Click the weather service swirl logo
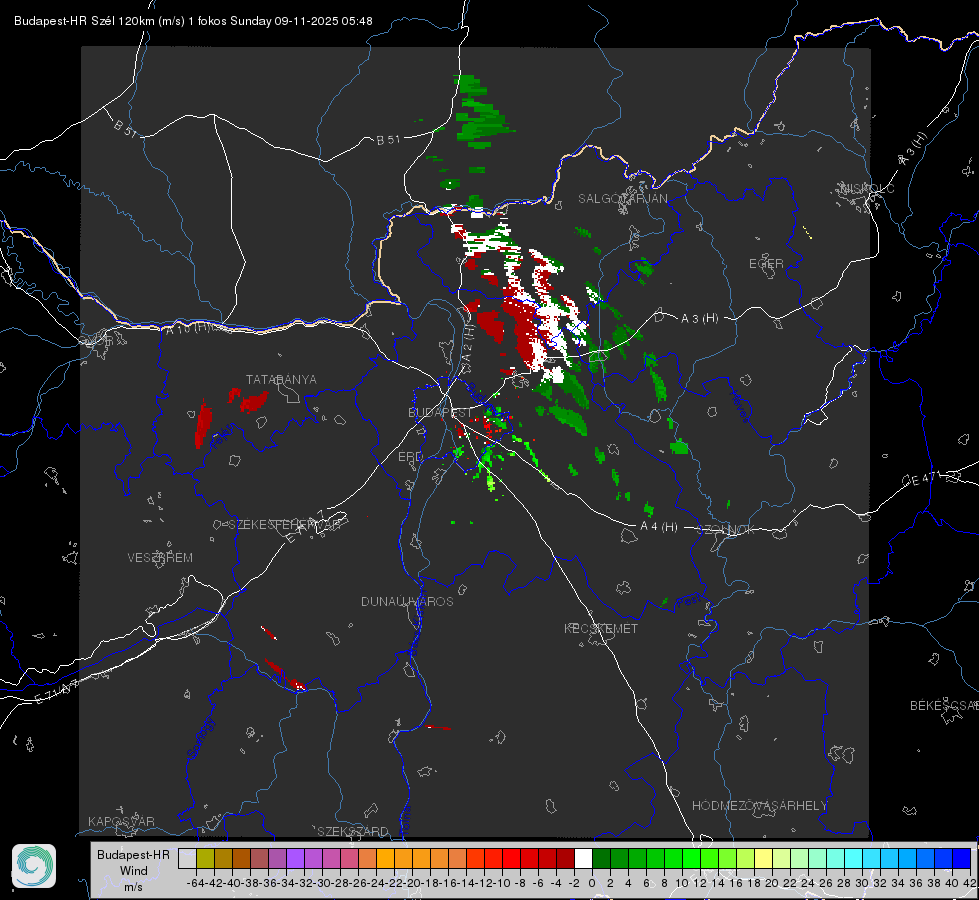Screen dimensions: 979x900 tap(34, 866)
